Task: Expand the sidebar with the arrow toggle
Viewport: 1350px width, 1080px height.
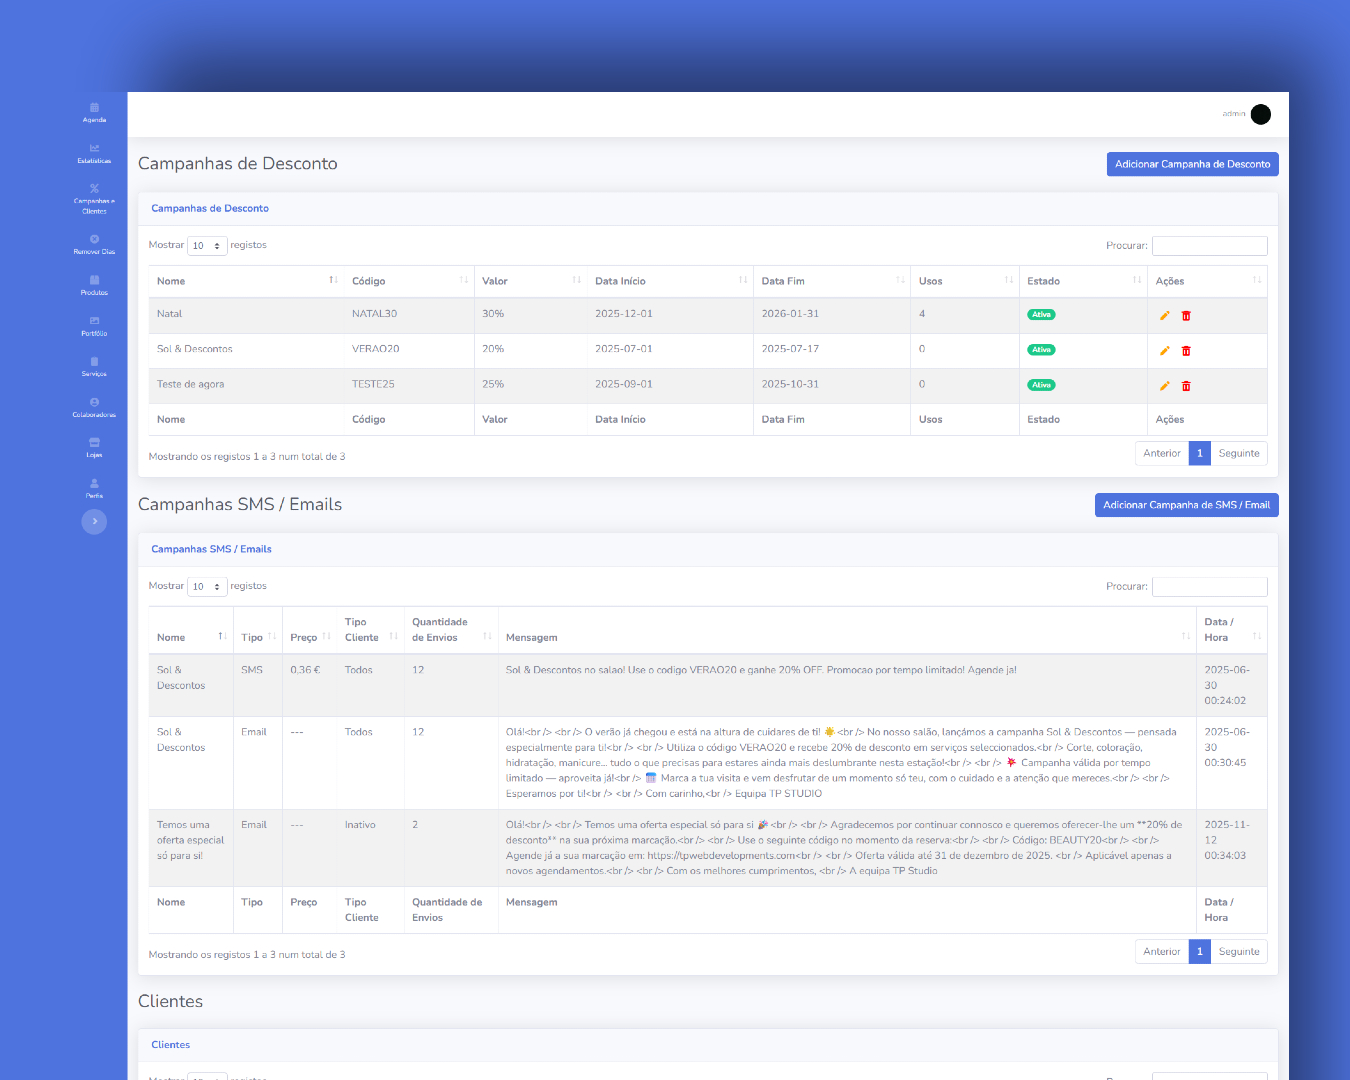Action: (94, 521)
